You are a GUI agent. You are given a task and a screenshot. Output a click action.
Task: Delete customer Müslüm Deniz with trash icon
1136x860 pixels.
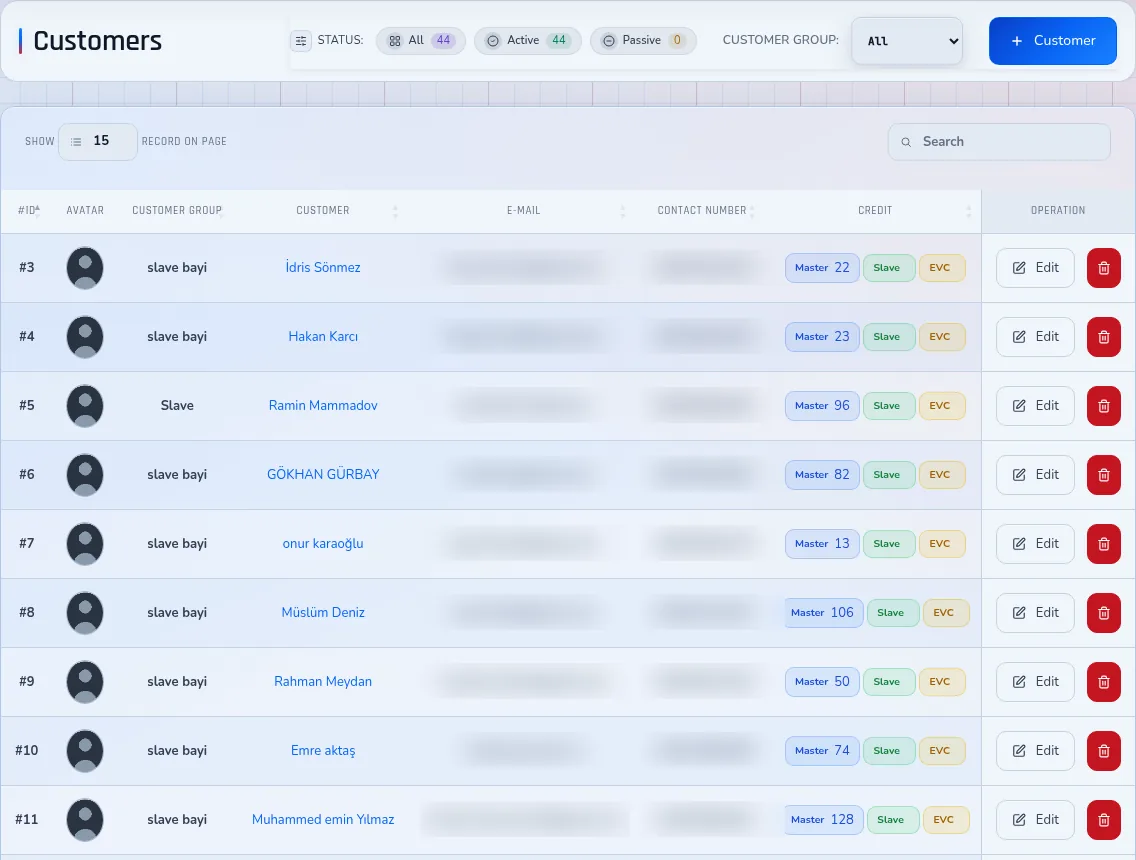pyautogui.click(x=1103, y=613)
